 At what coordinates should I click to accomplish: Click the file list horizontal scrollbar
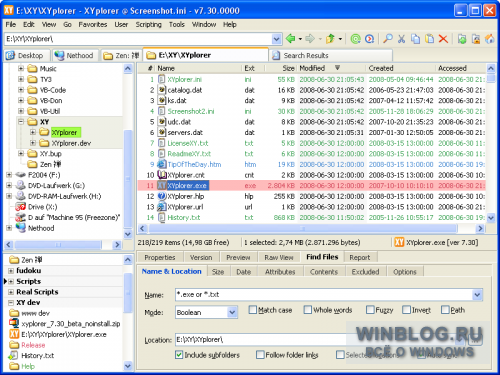click(x=303, y=228)
